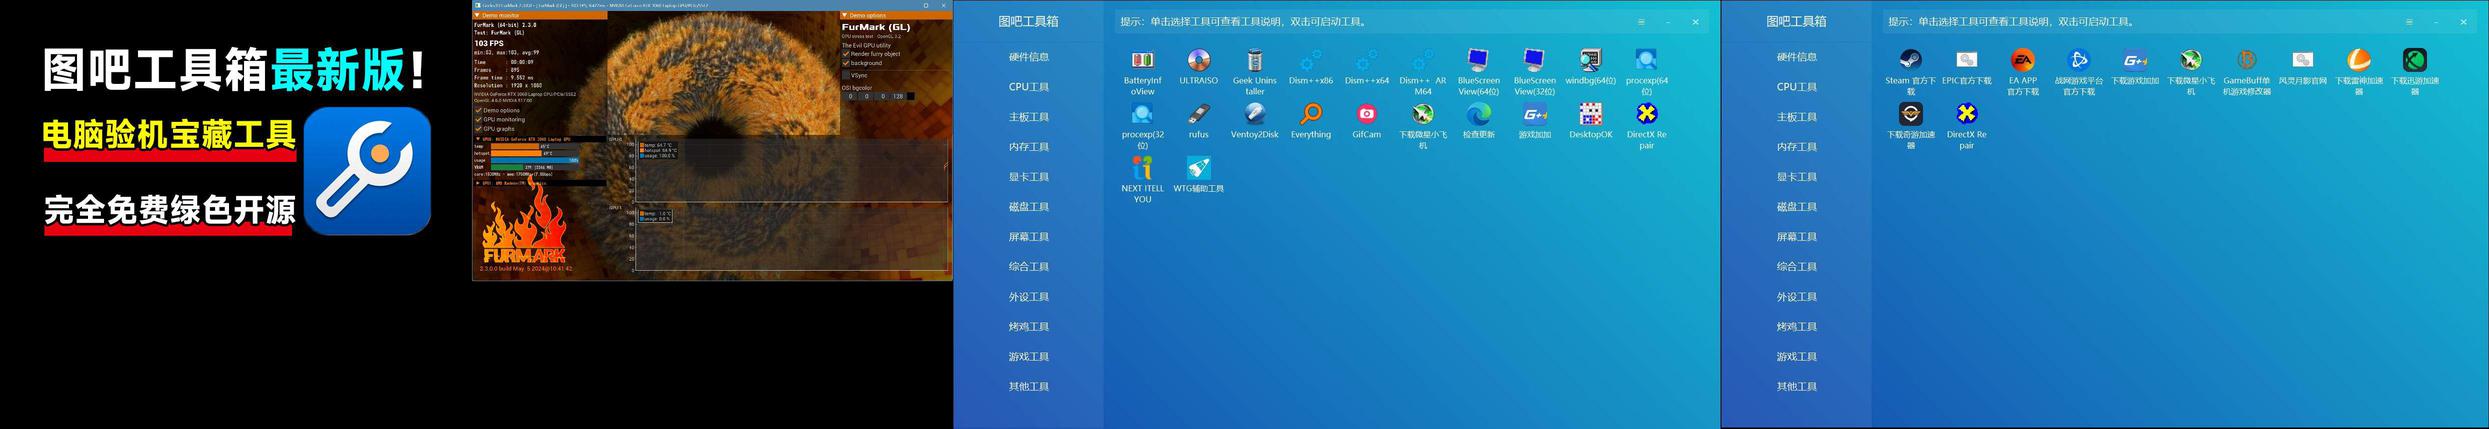The image size is (2489, 429).
Task: Select the Steam 官方下载 icon
Action: [1910, 61]
